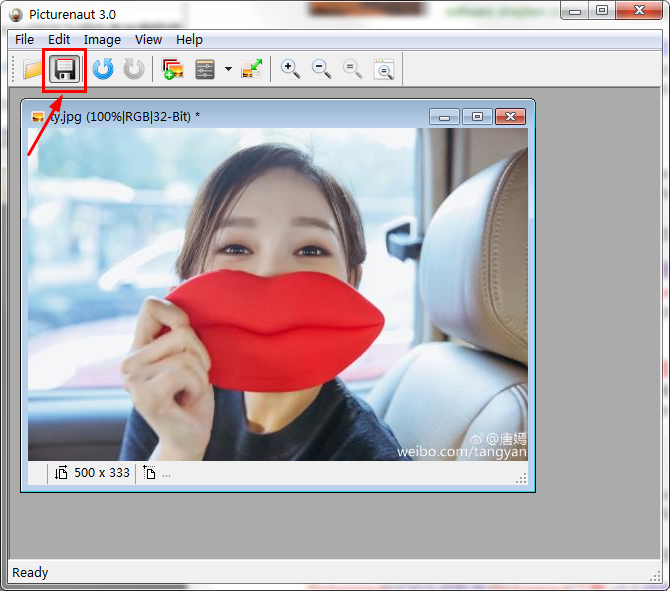Maximize the ty.jpg image window
This screenshot has height=591, width=670.
tap(477, 117)
